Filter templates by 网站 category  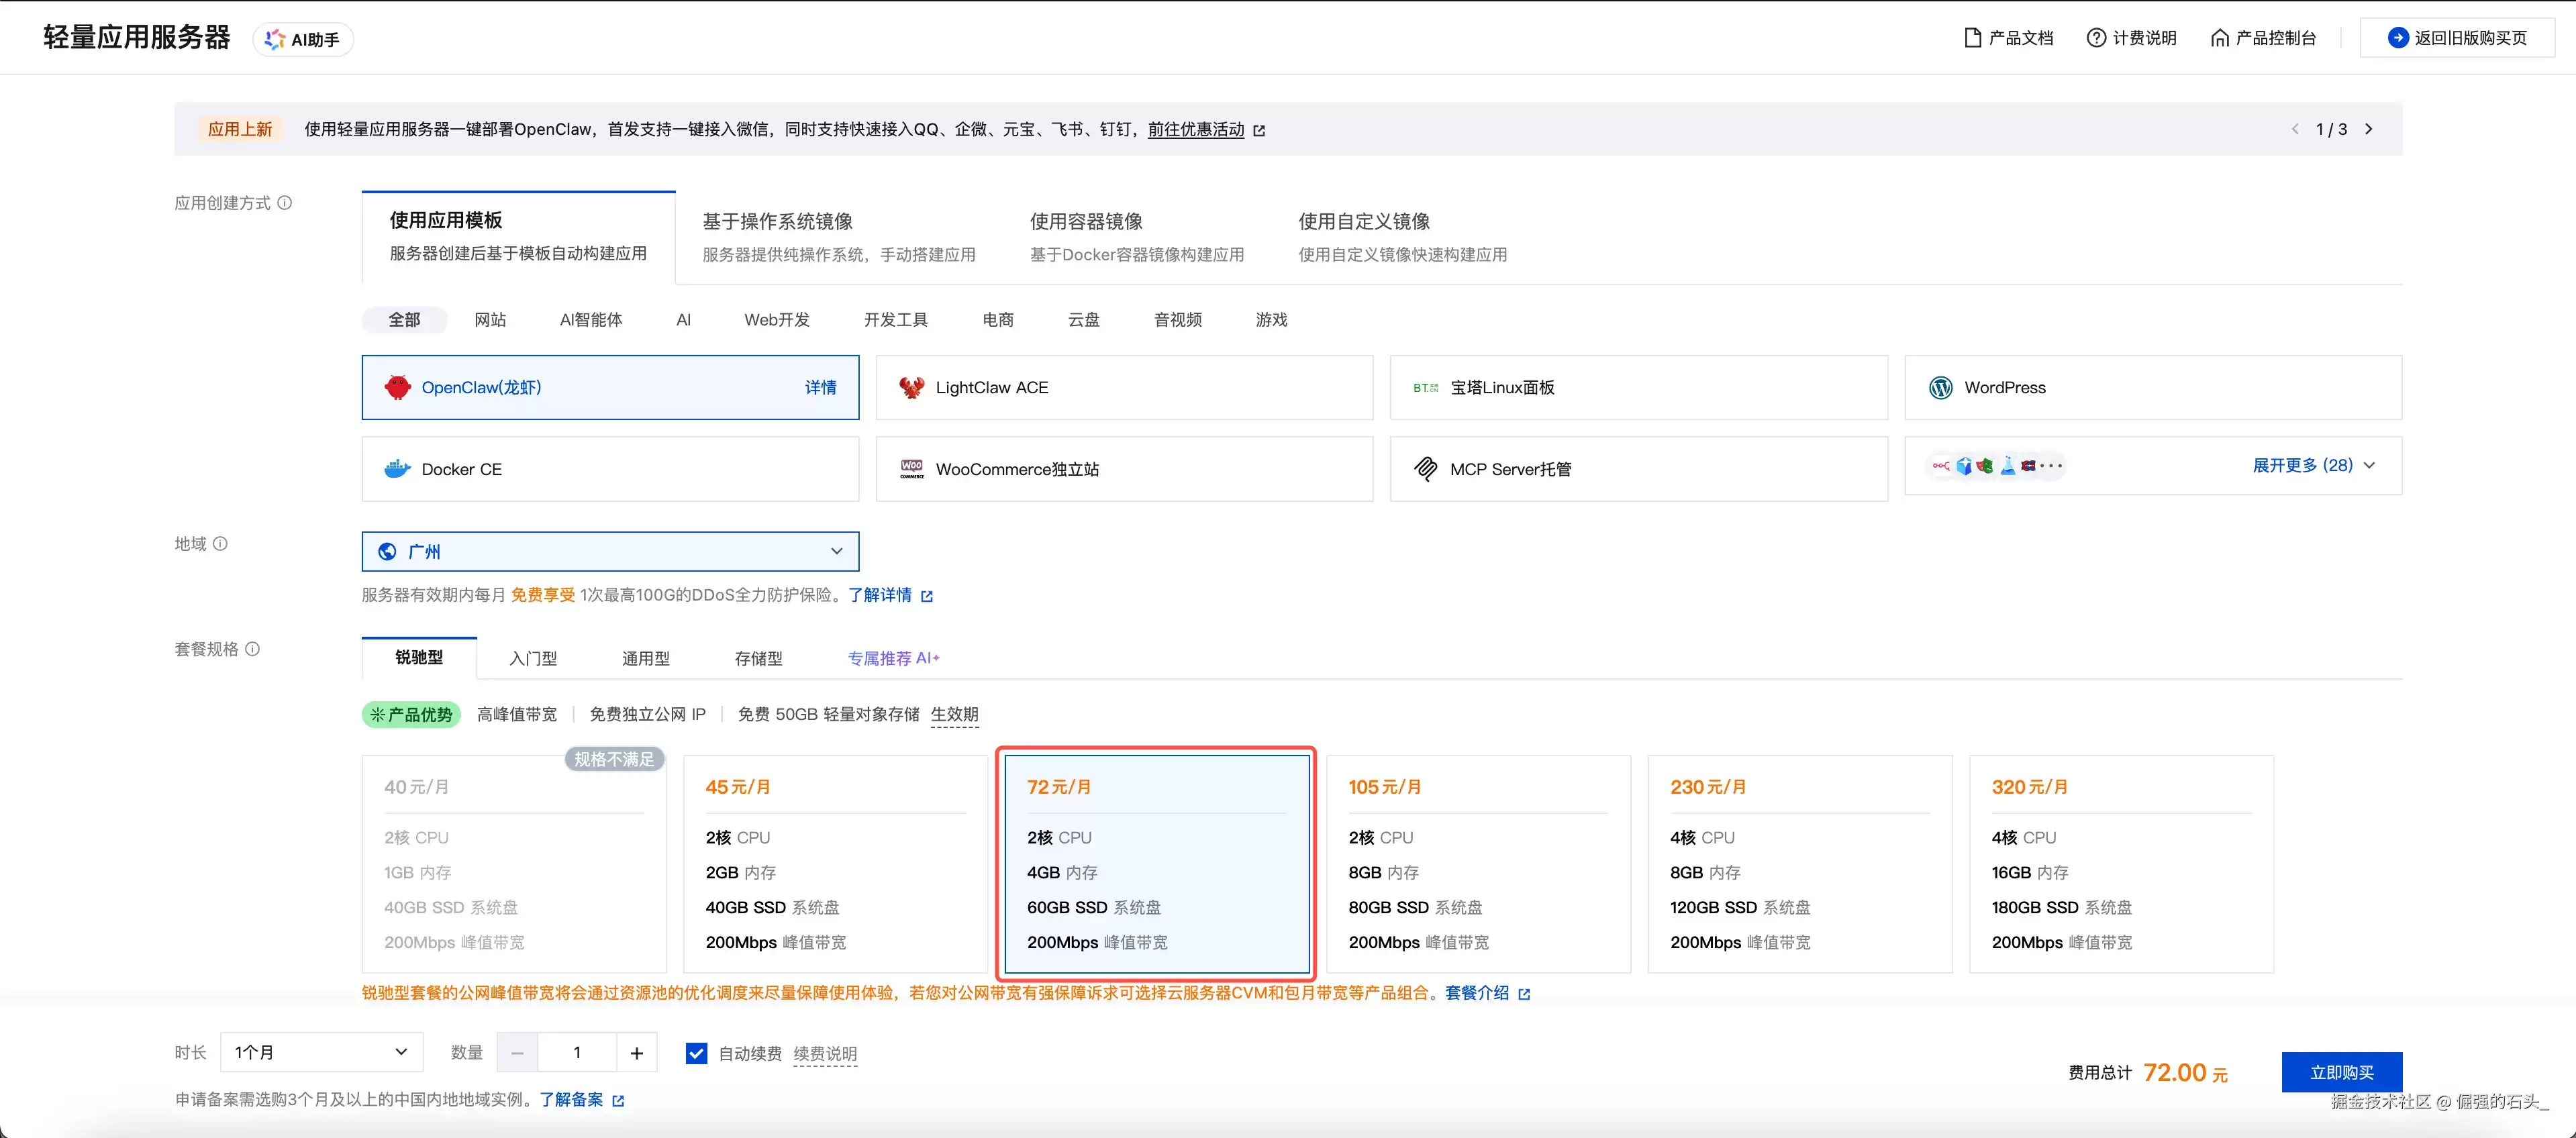coord(490,320)
